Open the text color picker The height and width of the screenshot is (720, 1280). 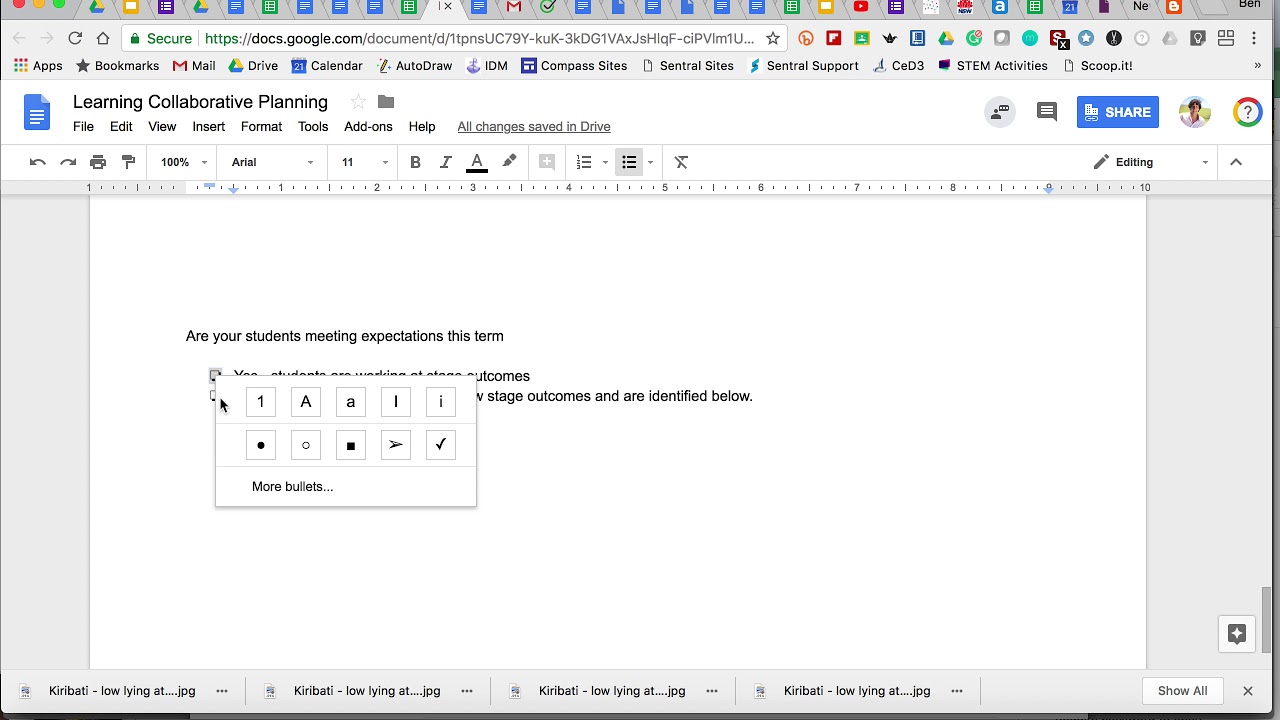click(477, 162)
